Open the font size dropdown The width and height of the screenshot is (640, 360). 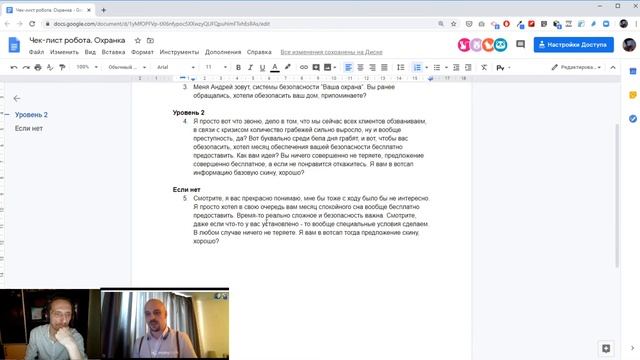[216, 67]
